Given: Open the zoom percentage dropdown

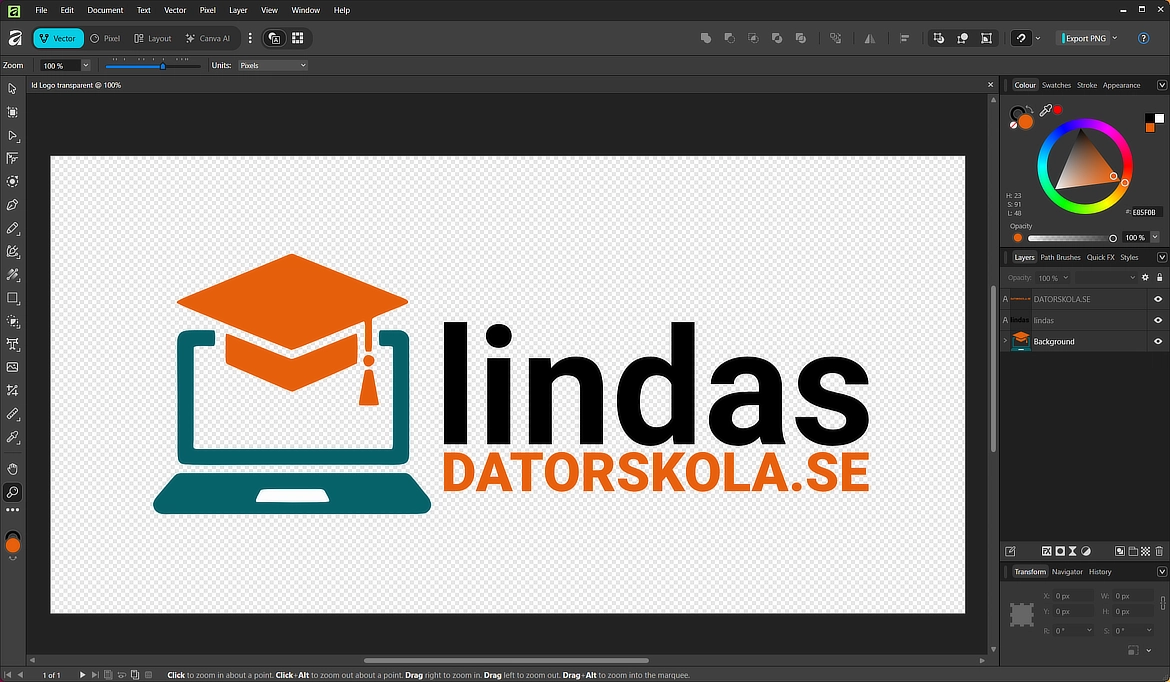Looking at the screenshot, I should click(86, 66).
